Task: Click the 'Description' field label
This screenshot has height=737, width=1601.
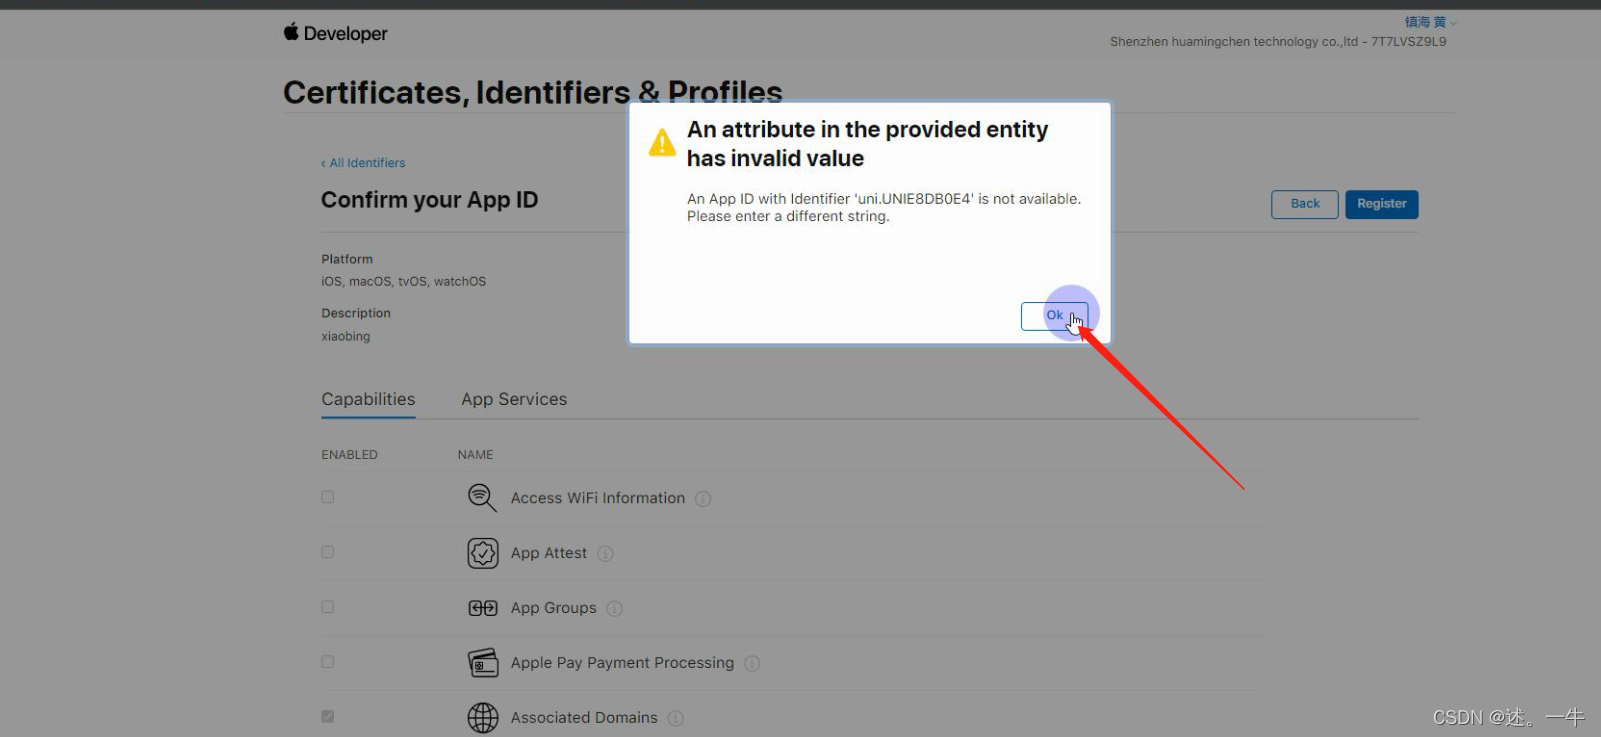Action: pos(356,313)
